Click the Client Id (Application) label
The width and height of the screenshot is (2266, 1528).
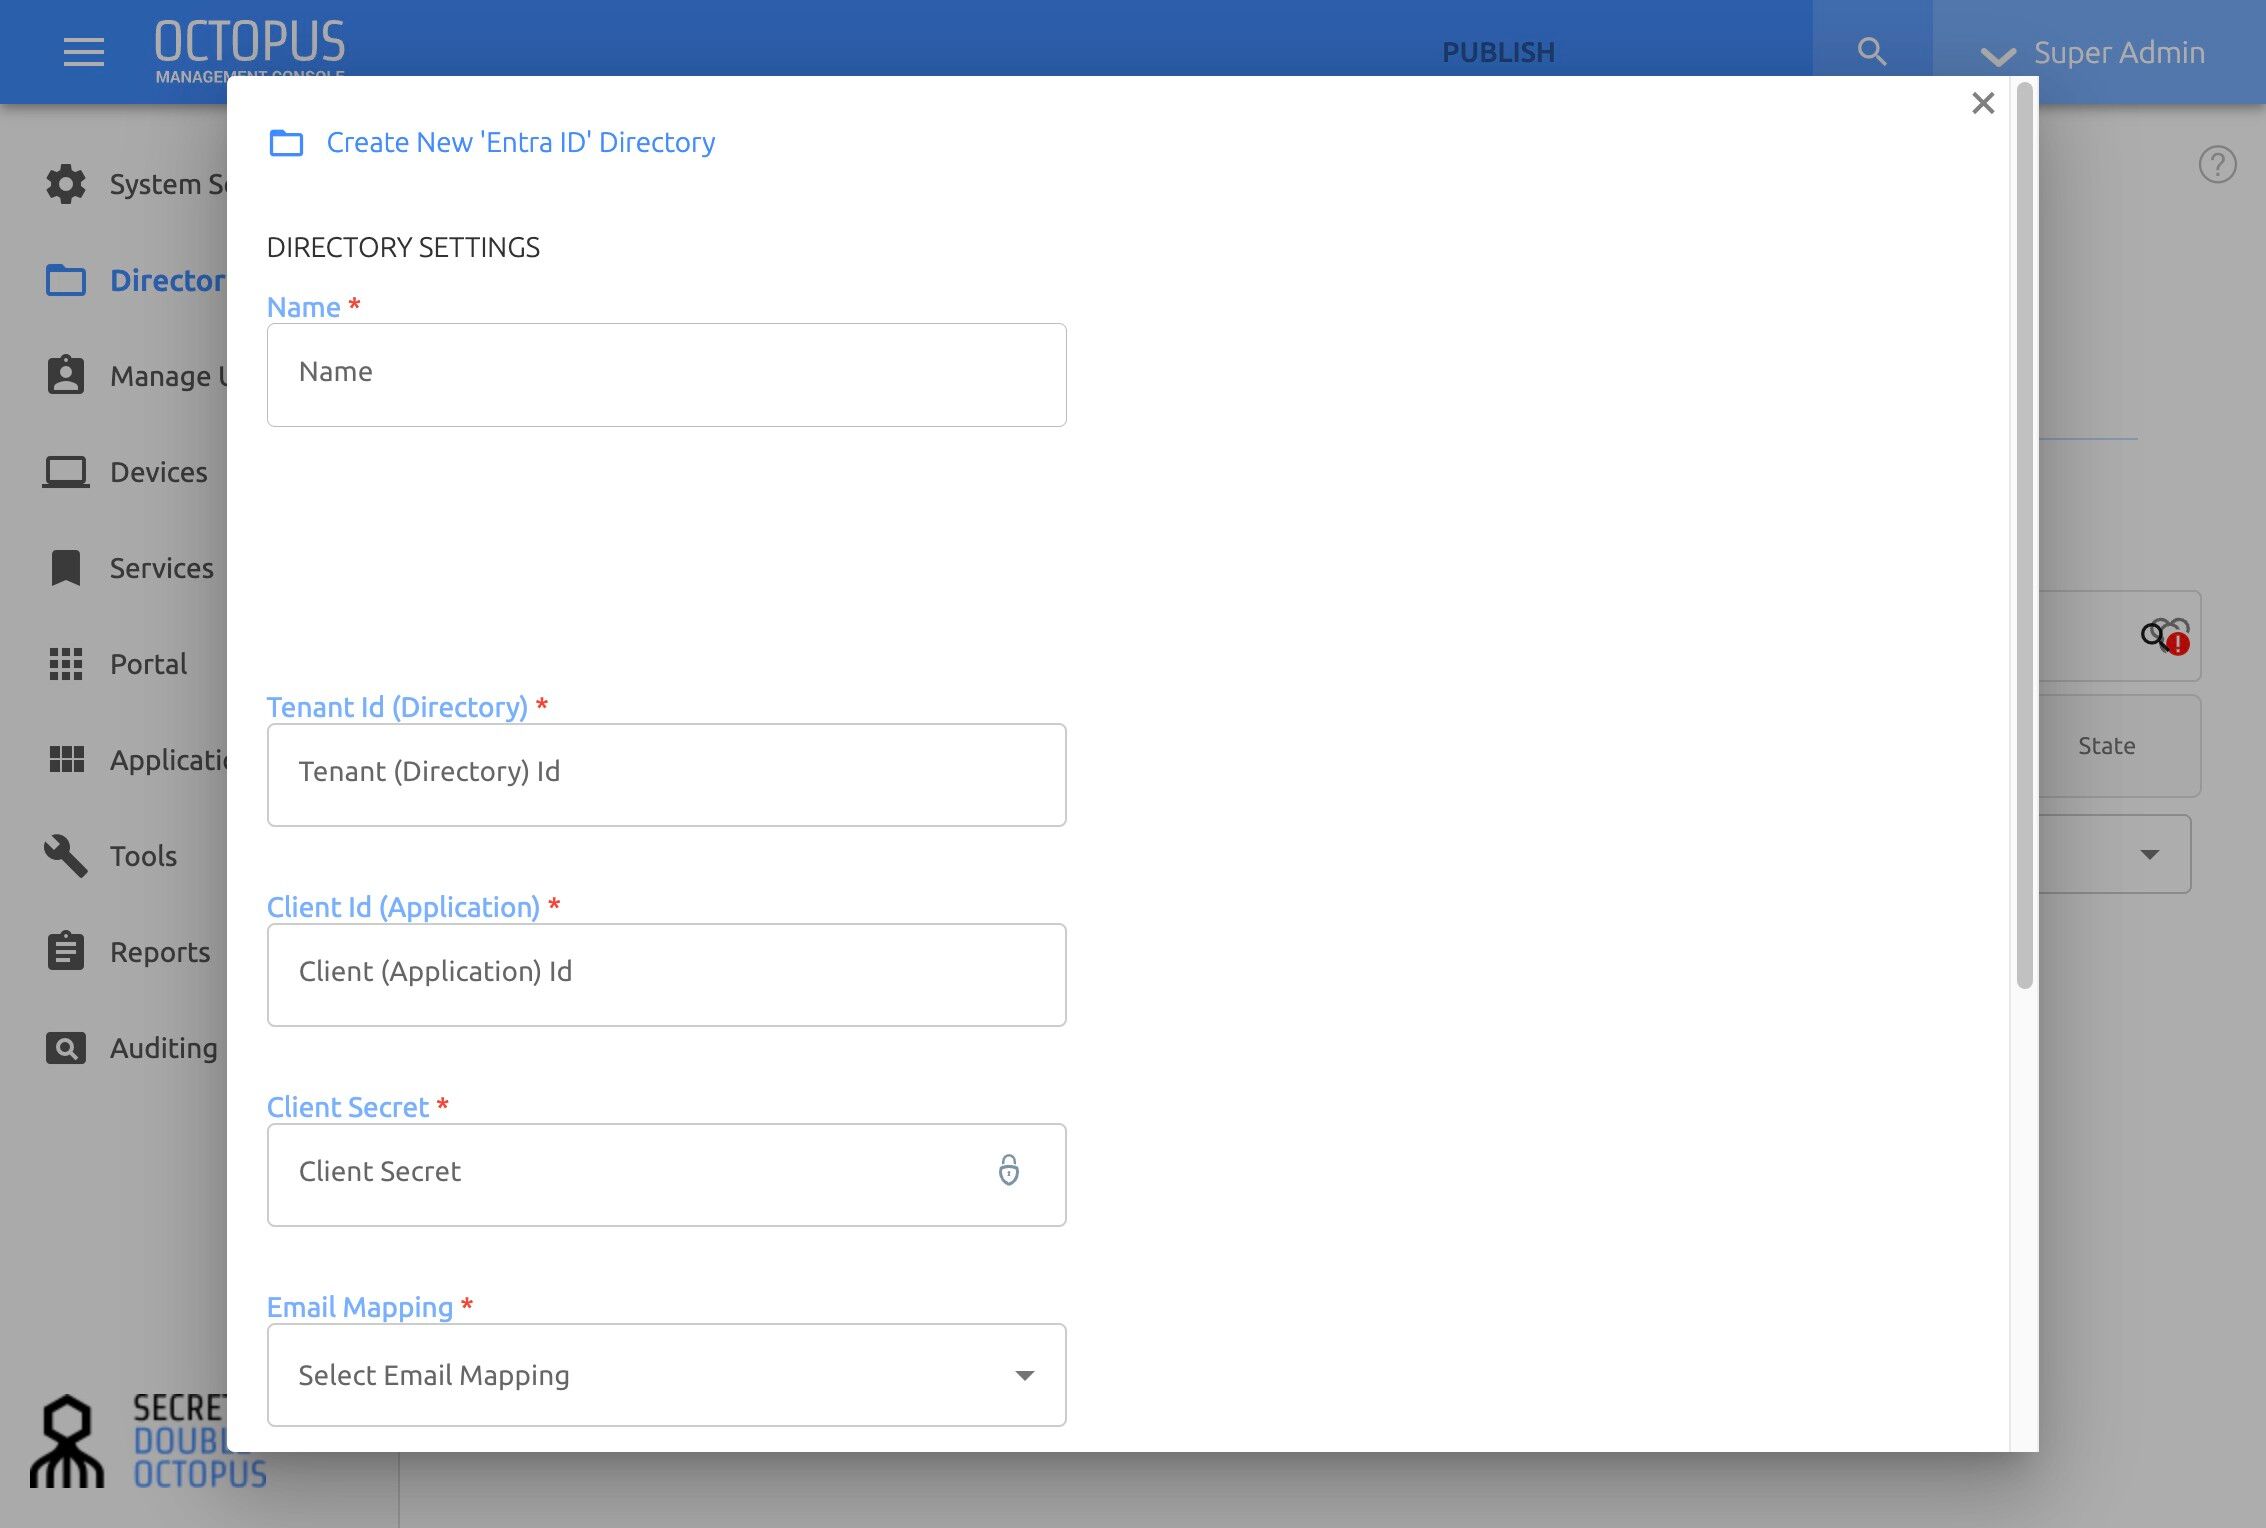pyautogui.click(x=403, y=907)
